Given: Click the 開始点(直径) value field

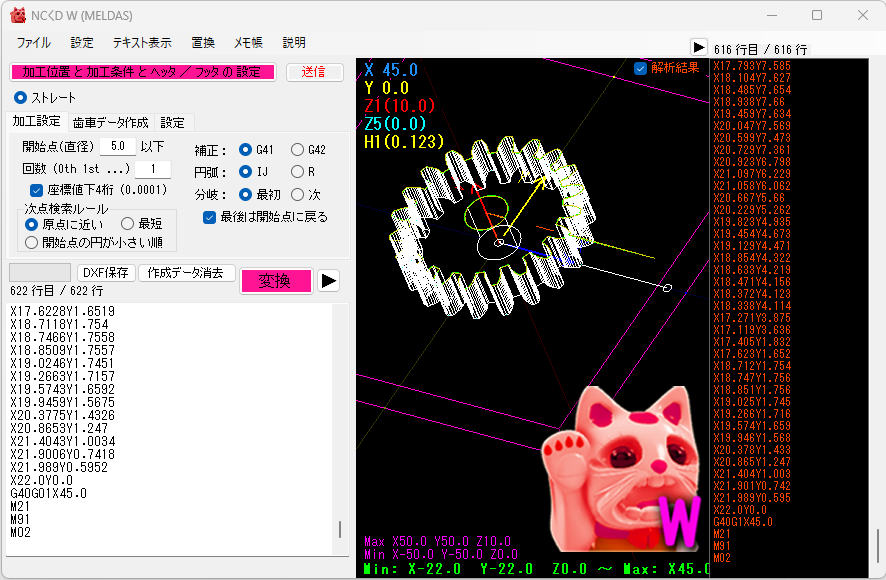Looking at the screenshot, I should [x=117, y=146].
